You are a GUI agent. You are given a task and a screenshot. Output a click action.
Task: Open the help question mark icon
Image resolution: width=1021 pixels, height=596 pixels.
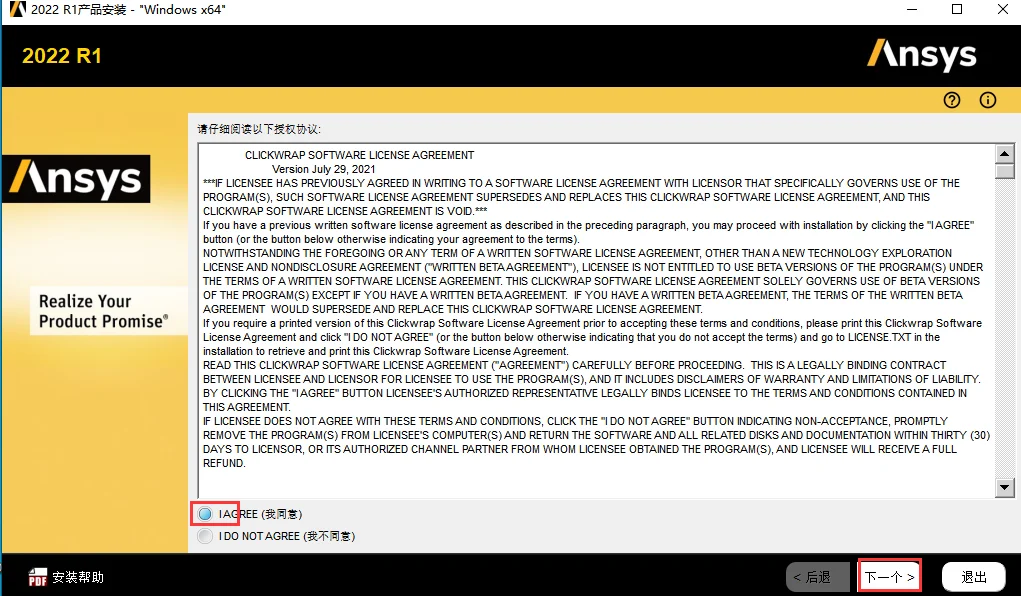tap(951, 100)
